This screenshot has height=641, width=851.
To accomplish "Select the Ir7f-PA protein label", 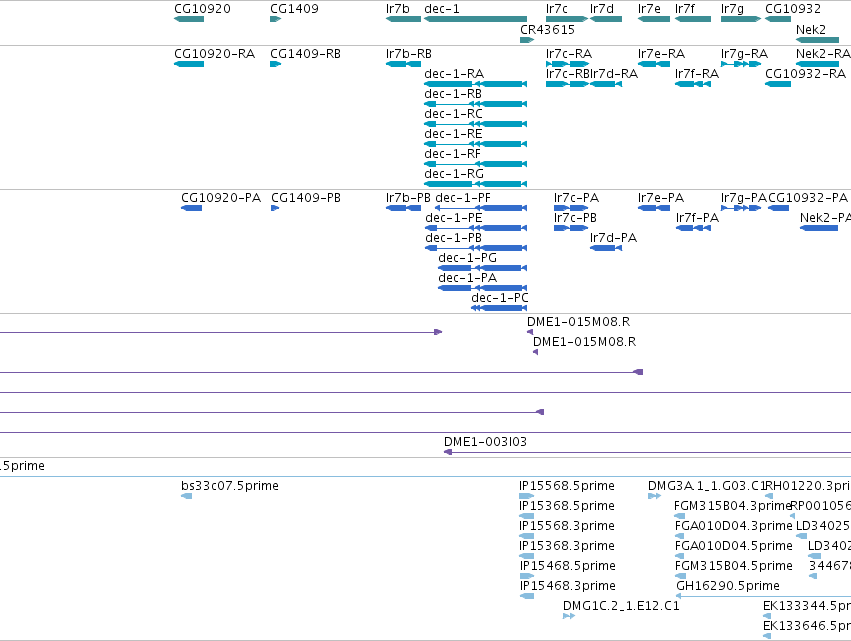I will (697, 218).
